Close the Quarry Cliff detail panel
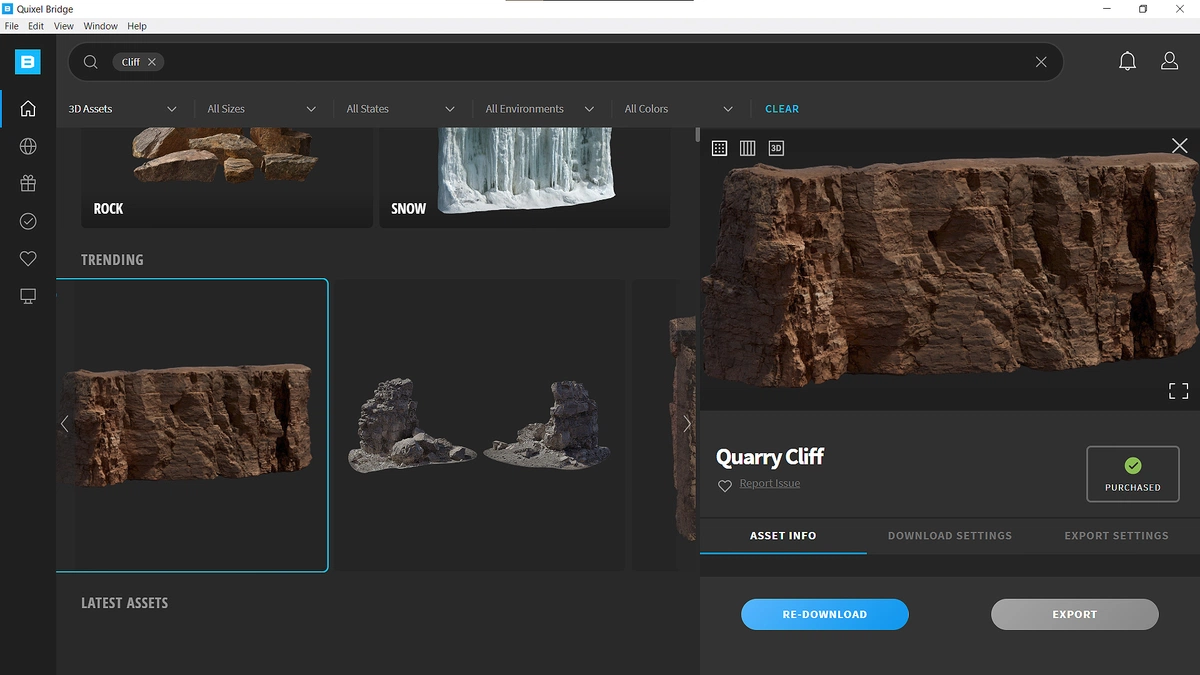The image size is (1200, 675). pyautogui.click(x=1179, y=146)
